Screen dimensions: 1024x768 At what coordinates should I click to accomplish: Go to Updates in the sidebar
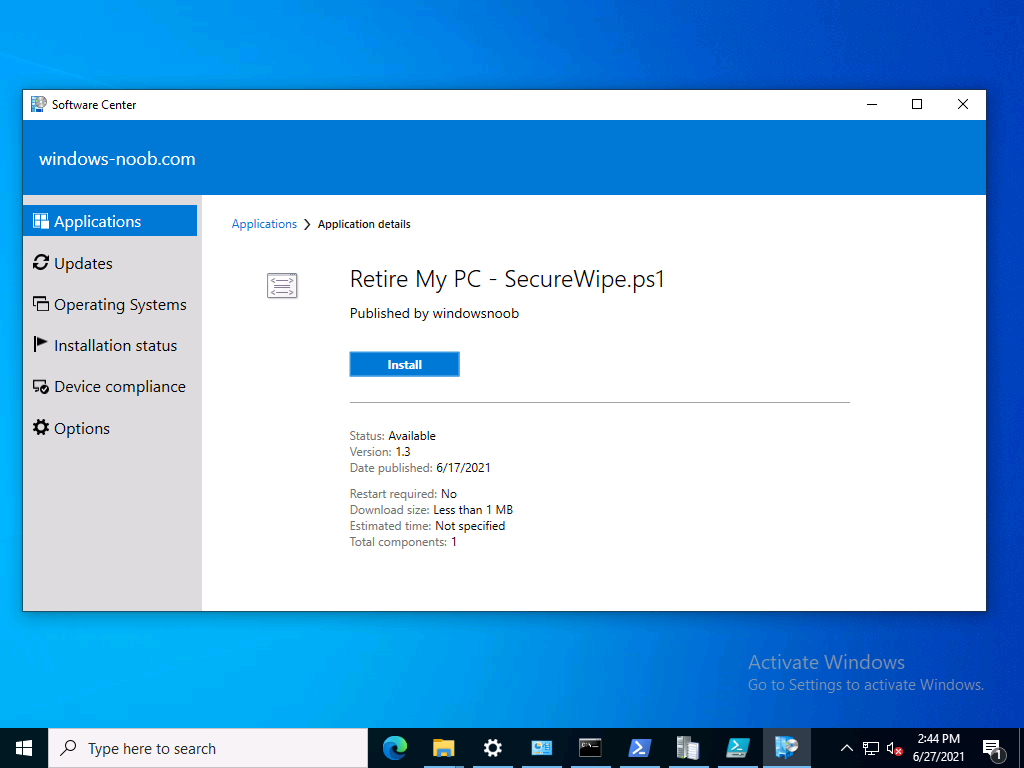pyautogui.click(x=72, y=263)
